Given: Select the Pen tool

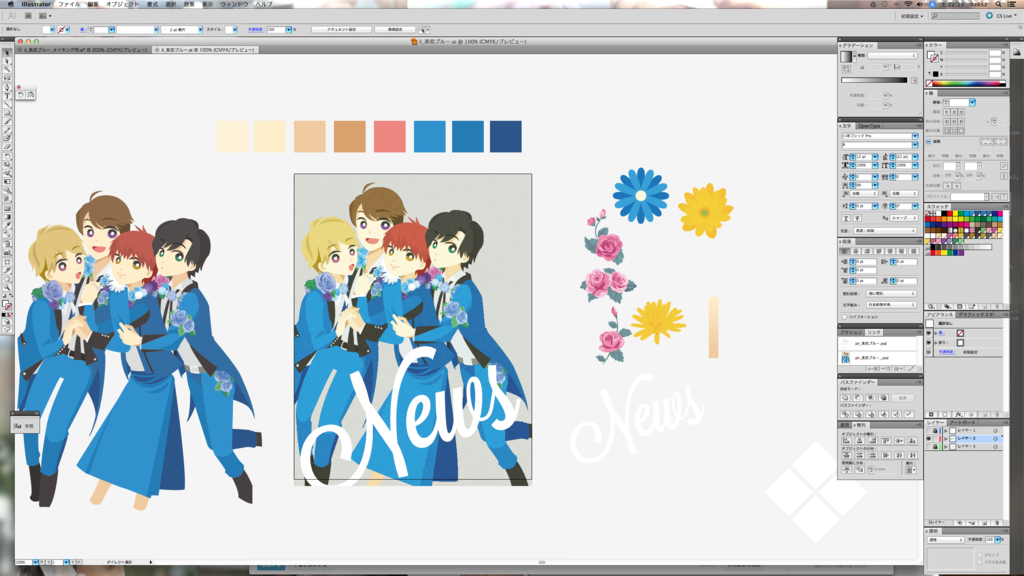Looking at the screenshot, I should click(7, 88).
